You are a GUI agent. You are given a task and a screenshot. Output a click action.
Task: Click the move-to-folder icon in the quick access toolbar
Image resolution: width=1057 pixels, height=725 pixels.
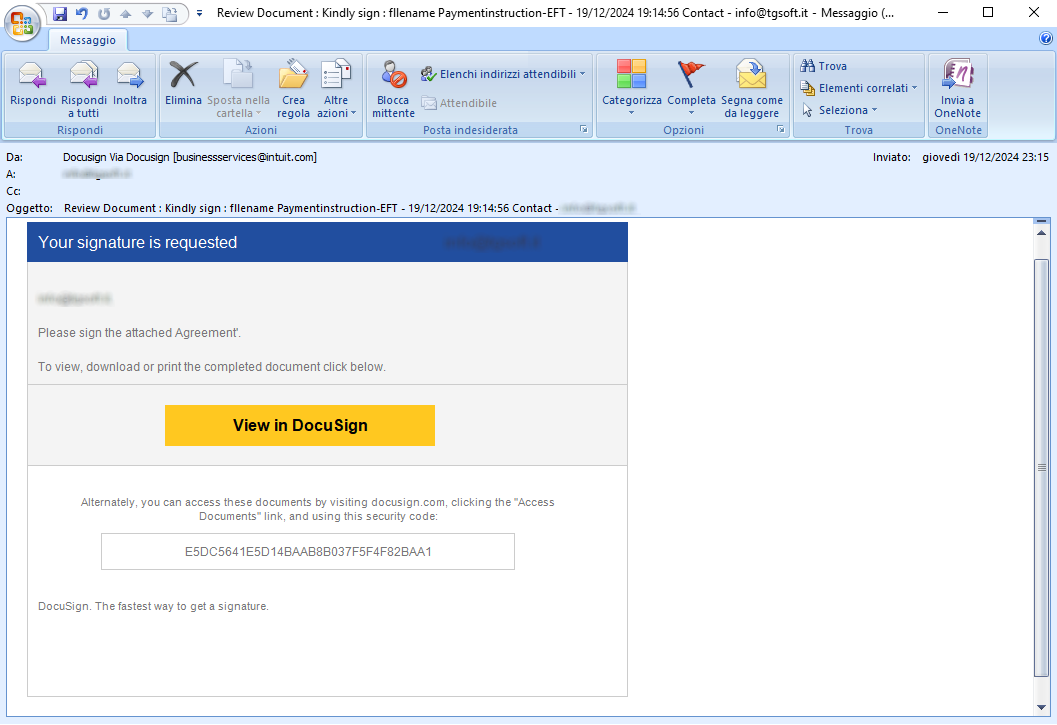point(170,13)
